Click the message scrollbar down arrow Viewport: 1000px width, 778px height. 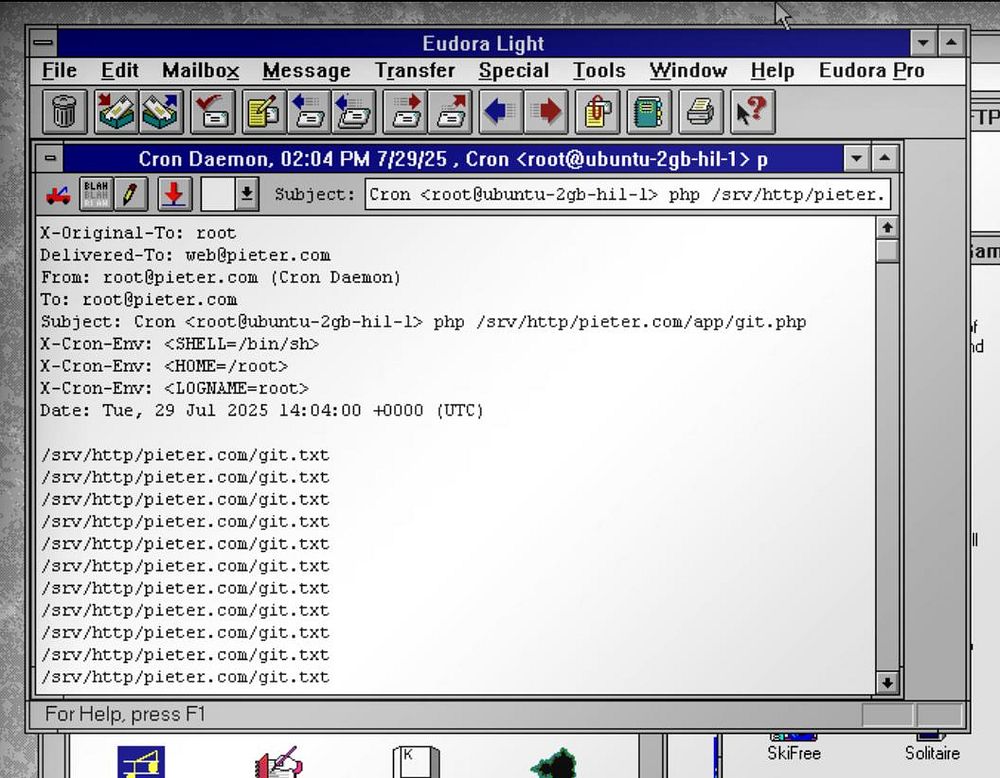point(886,683)
